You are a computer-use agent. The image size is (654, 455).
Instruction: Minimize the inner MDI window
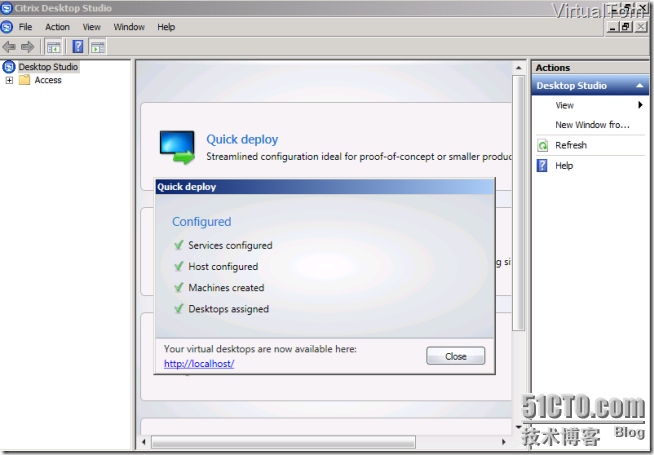(612, 27)
